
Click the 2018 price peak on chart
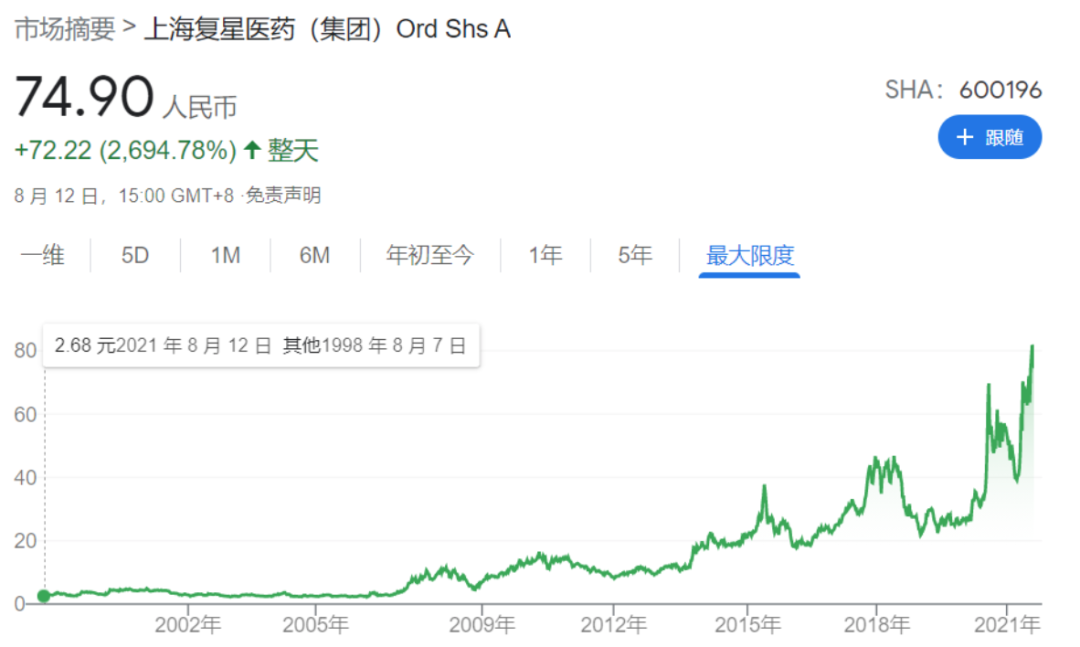[x=875, y=459]
